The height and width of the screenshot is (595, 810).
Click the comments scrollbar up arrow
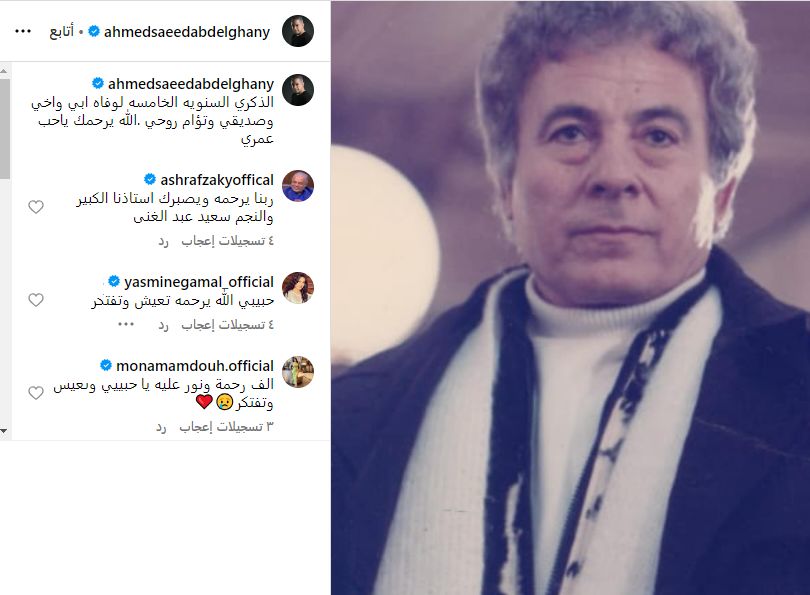coord(4,71)
